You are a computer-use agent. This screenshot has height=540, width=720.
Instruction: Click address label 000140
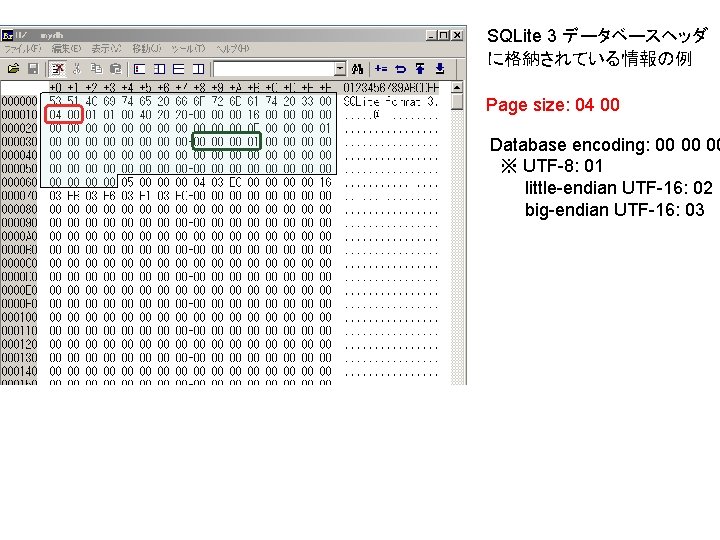tap(19, 371)
